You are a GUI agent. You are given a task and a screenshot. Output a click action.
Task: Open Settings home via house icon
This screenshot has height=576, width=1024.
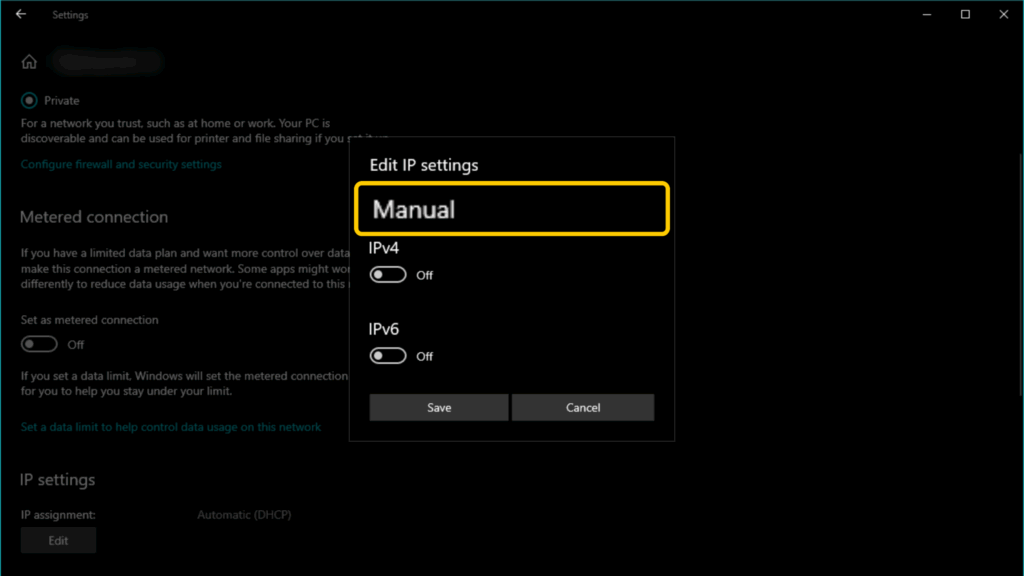pos(29,62)
